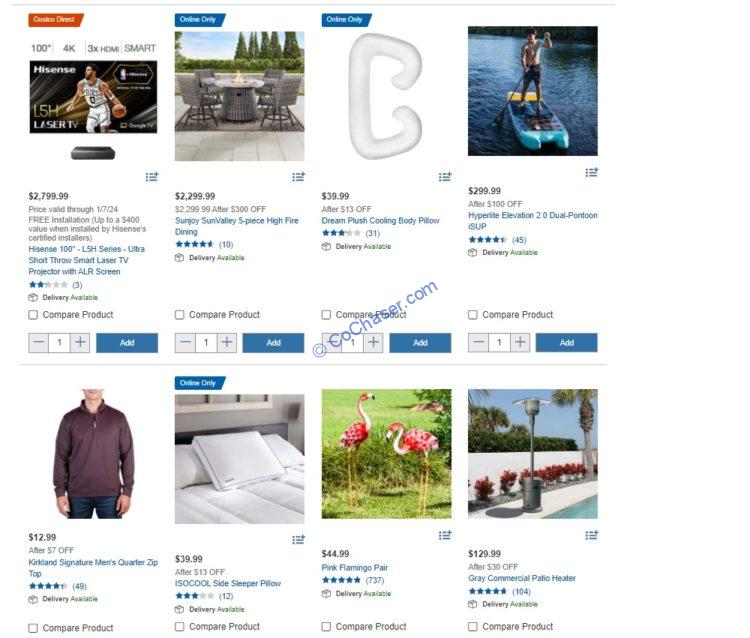Enable Compare Product for Kirkland Quarter Zip Top
Image resolution: width=750 pixels, height=638 pixels.
(33, 628)
